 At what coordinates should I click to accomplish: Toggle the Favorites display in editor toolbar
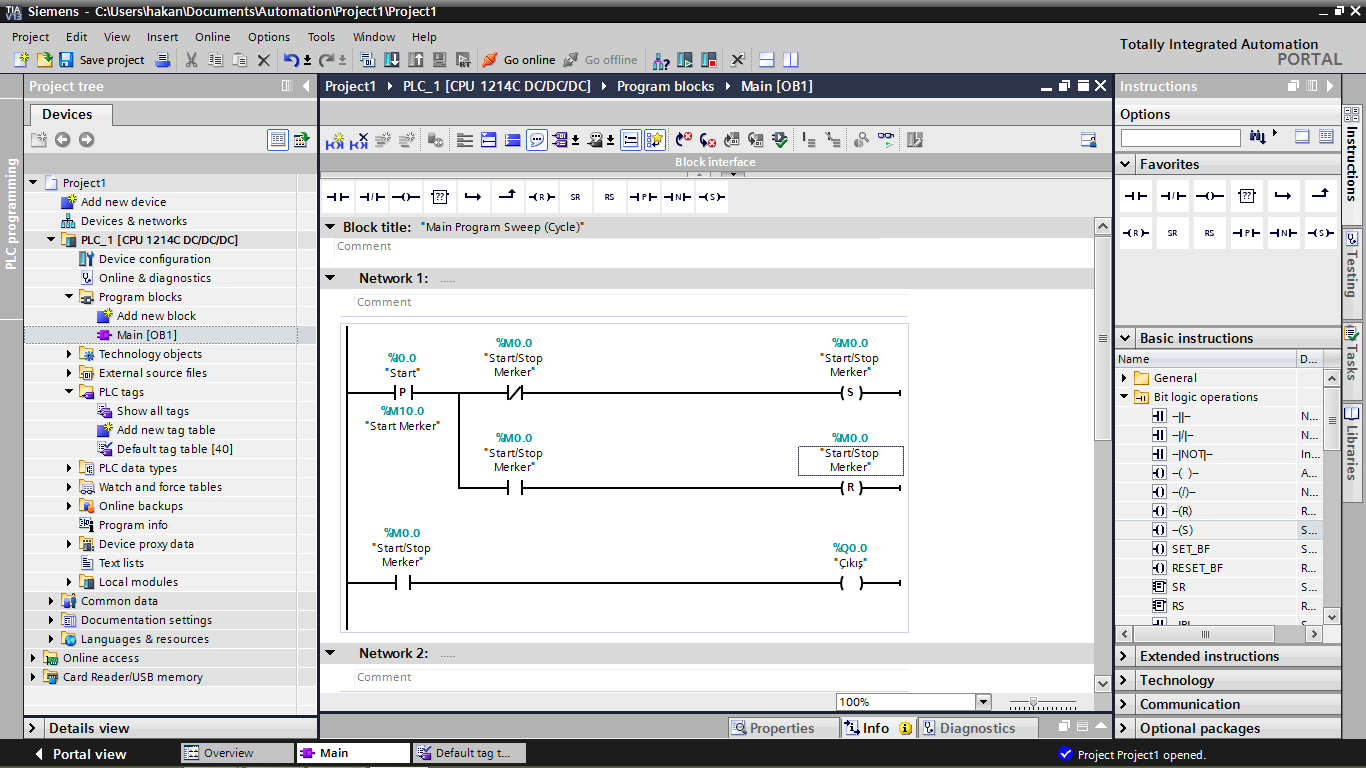coord(655,141)
